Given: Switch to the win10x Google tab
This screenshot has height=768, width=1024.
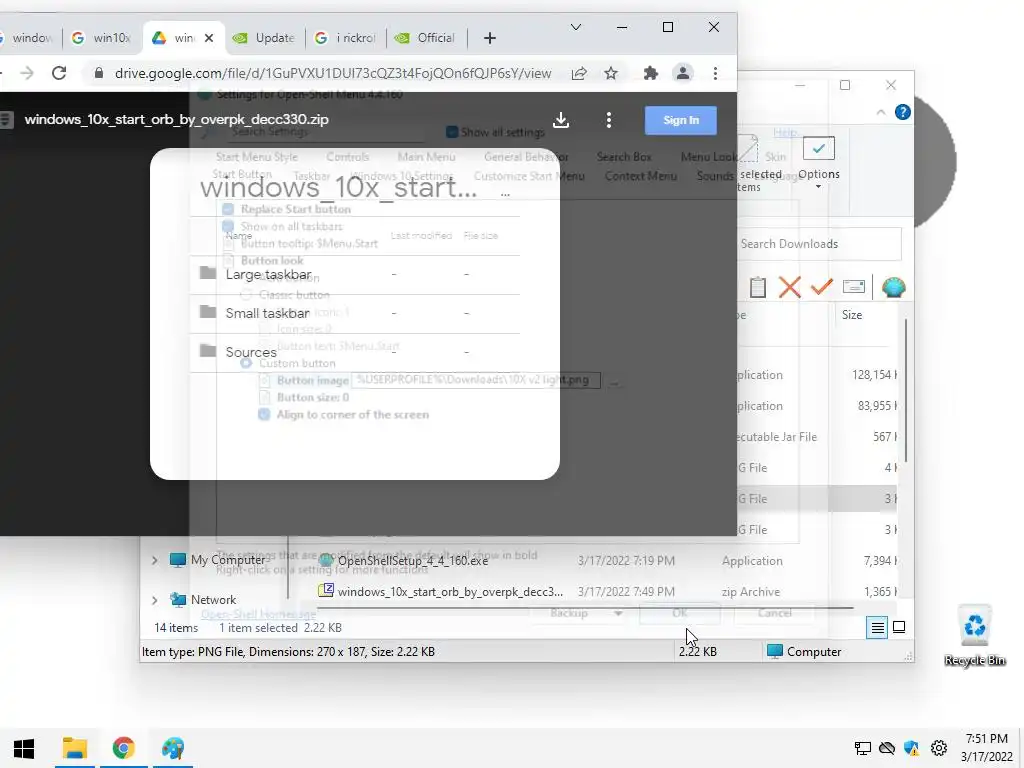Looking at the screenshot, I should [x=101, y=38].
